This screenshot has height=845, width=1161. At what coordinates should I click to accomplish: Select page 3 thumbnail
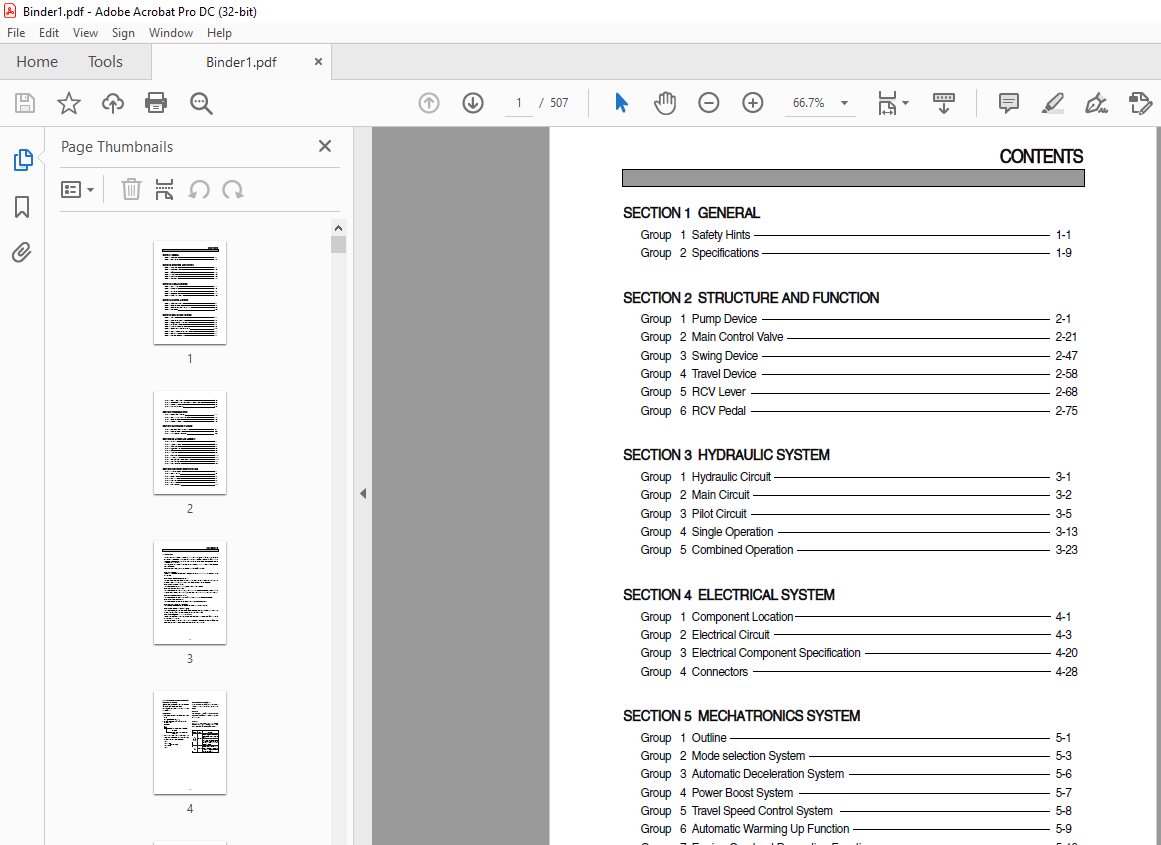click(190, 592)
